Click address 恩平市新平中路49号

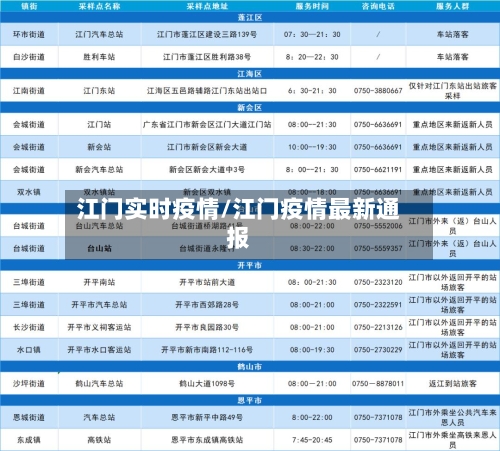(207, 417)
